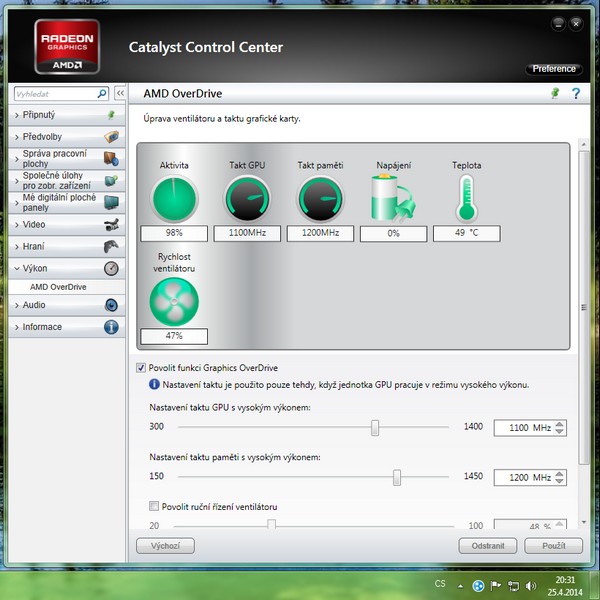
Task: Click the Aktivita gauge icon
Action: pyautogui.click(x=174, y=198)
